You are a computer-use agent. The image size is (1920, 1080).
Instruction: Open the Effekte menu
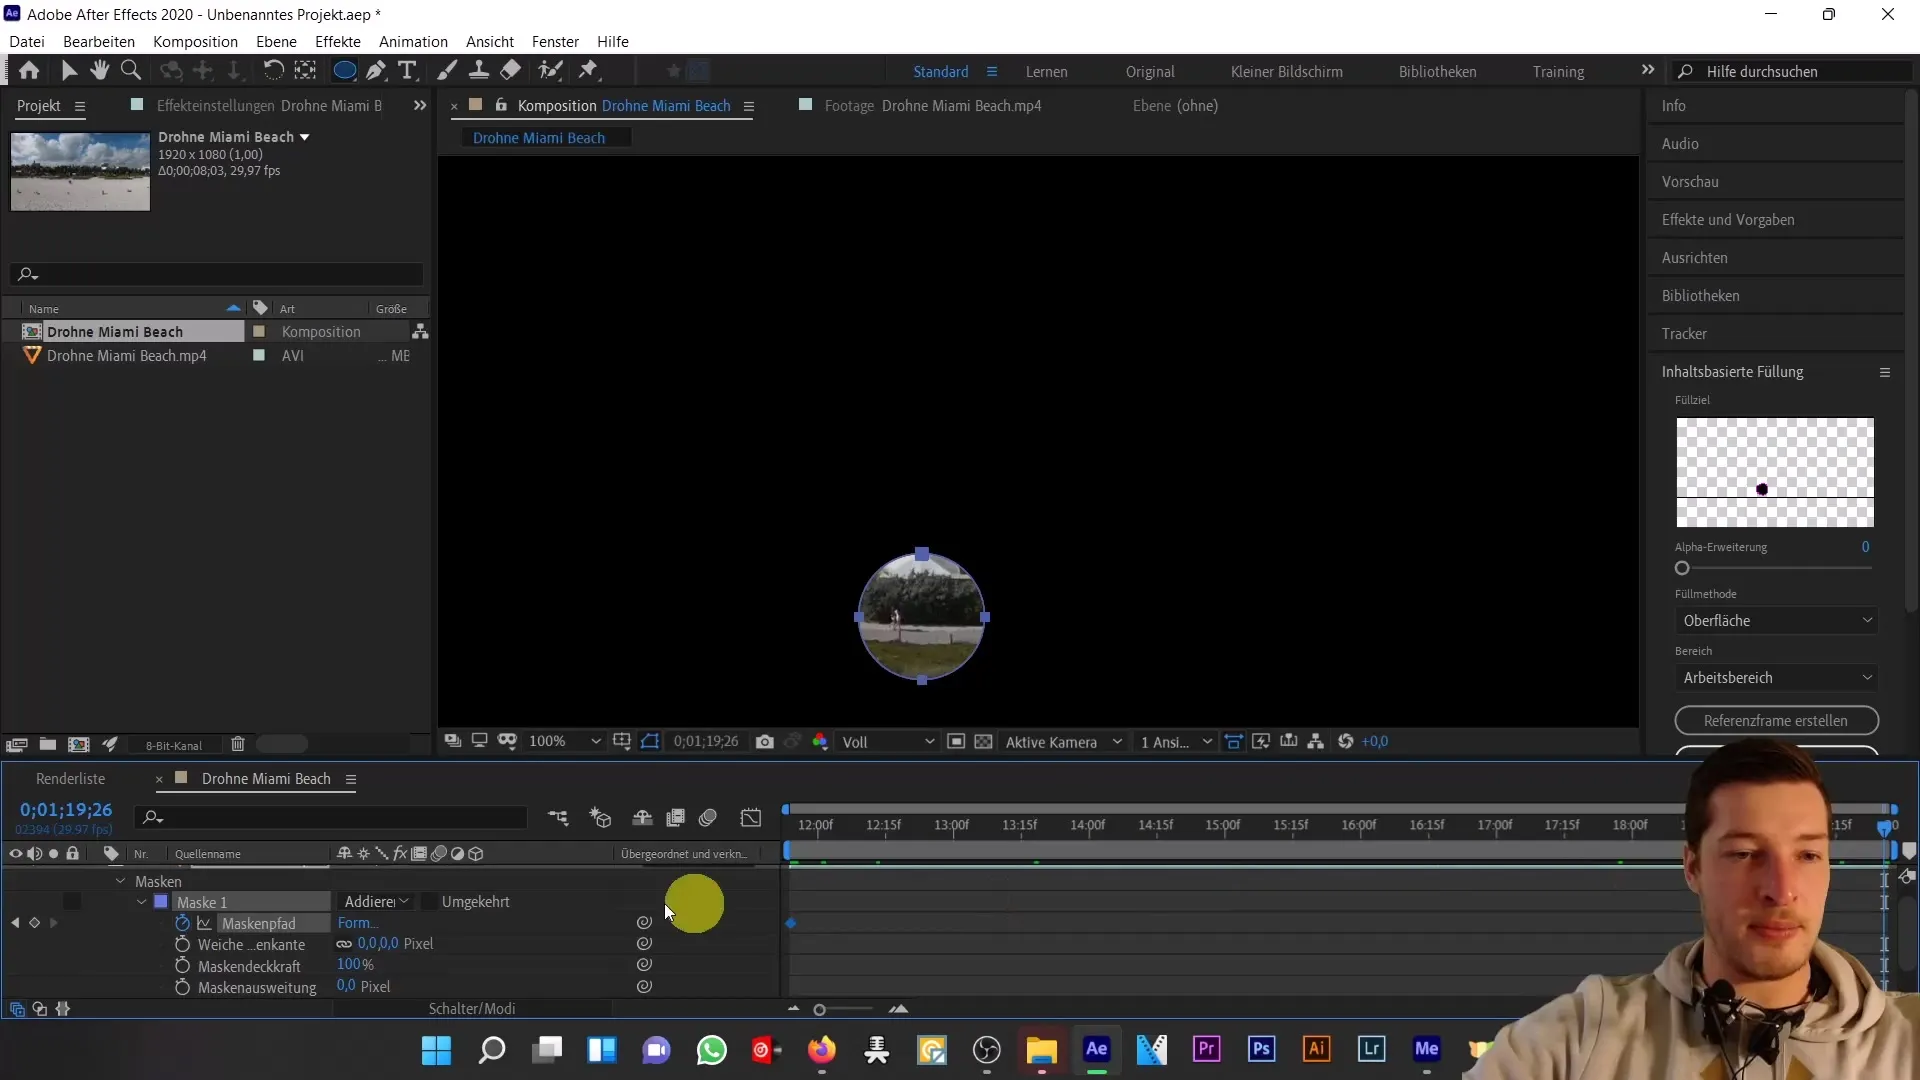[338, 41]
